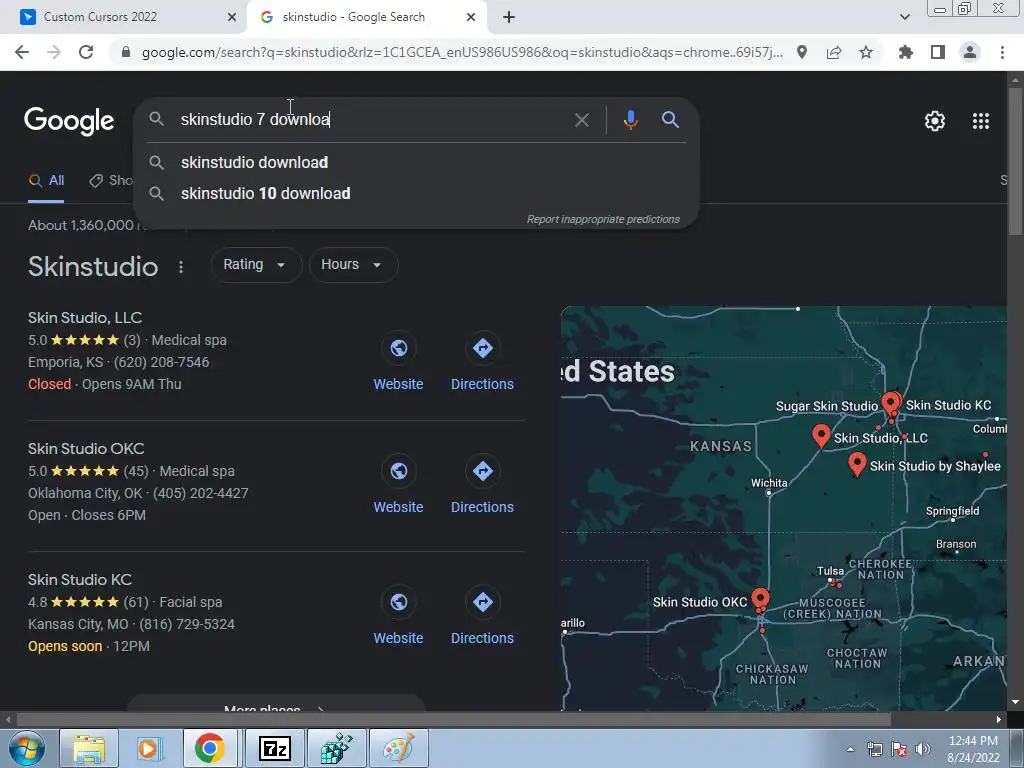Close the skinstudio Google Search tab
This screenshot has width=1024, height=768.
click(x=471, y=17)
